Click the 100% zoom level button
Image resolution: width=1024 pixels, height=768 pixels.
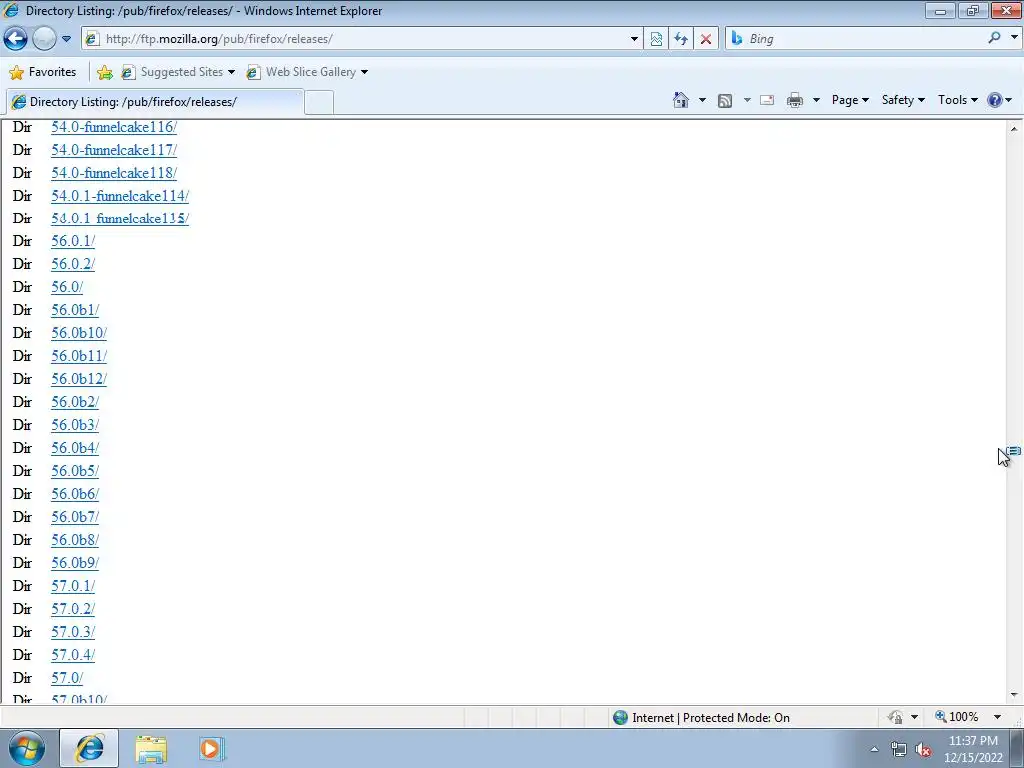[957, 717]
